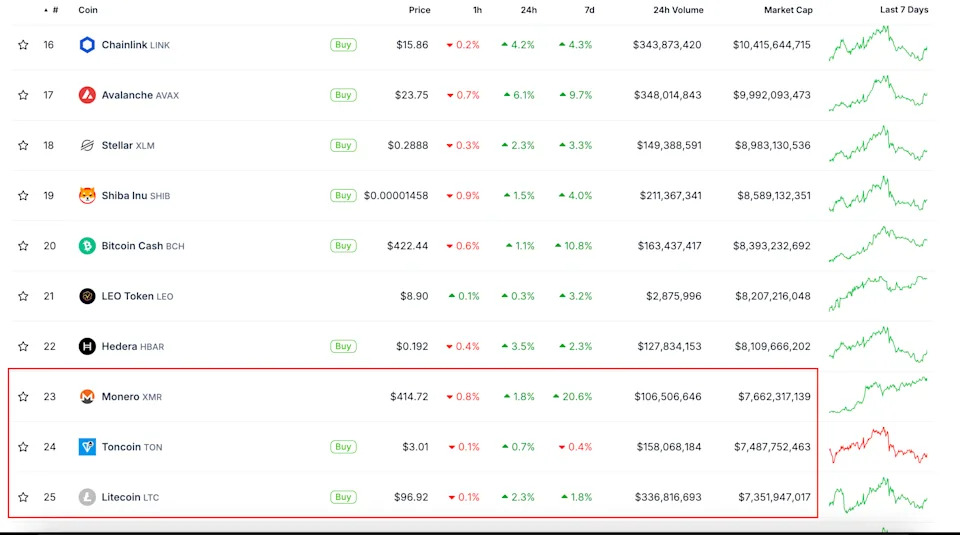Sort by the Coin column header
Image resolution: width=960 pixels, height=535 pixels.
[88, 10]
